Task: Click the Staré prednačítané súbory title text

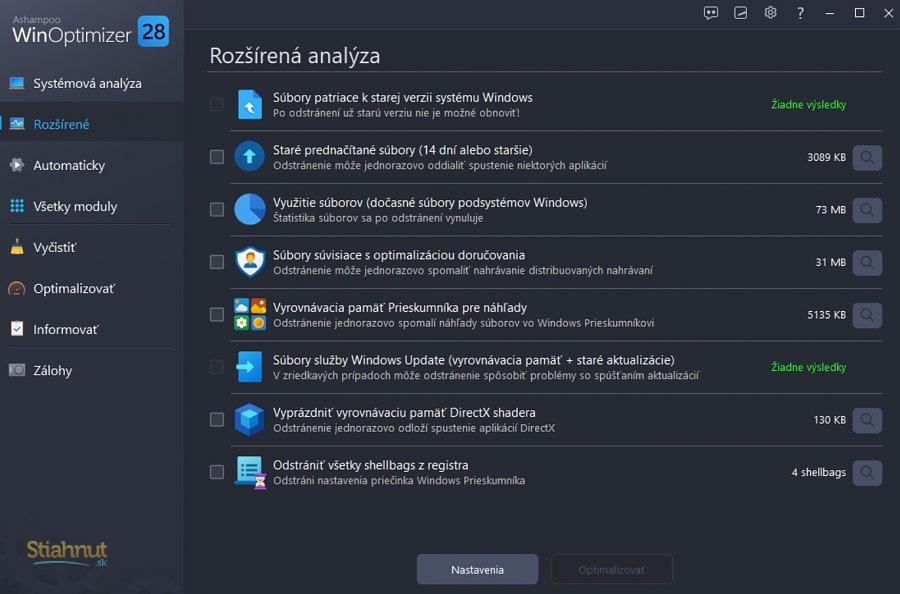Action: [403, 150]
